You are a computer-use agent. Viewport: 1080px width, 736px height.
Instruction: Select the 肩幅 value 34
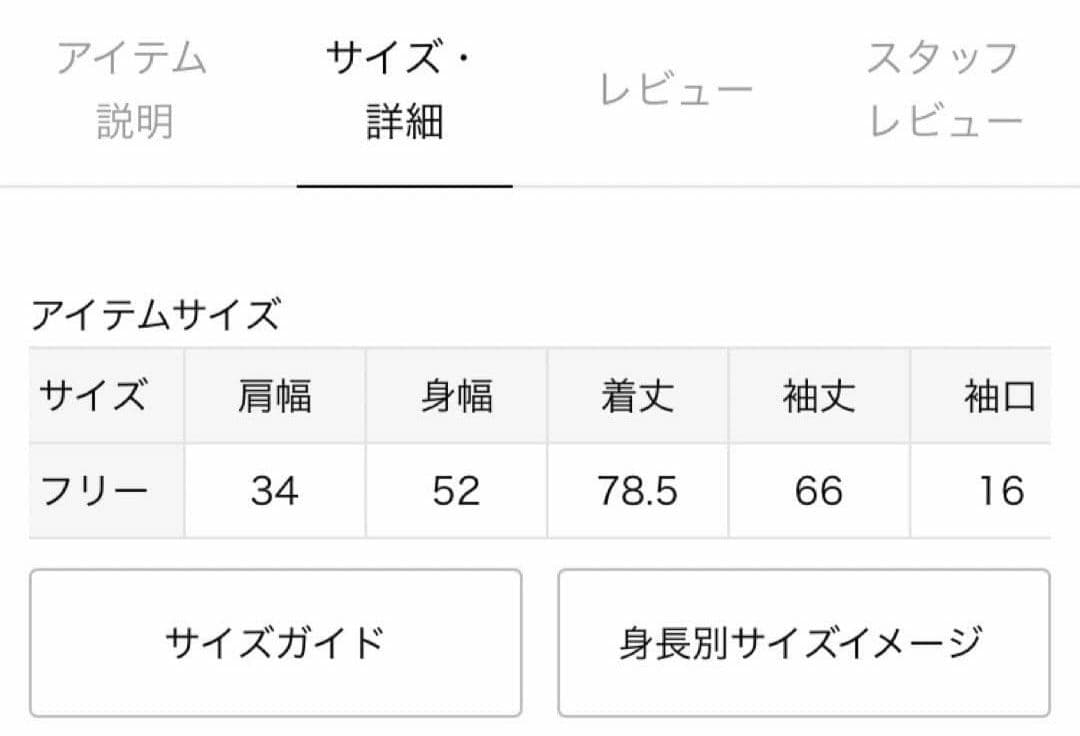tap(275, 491)
